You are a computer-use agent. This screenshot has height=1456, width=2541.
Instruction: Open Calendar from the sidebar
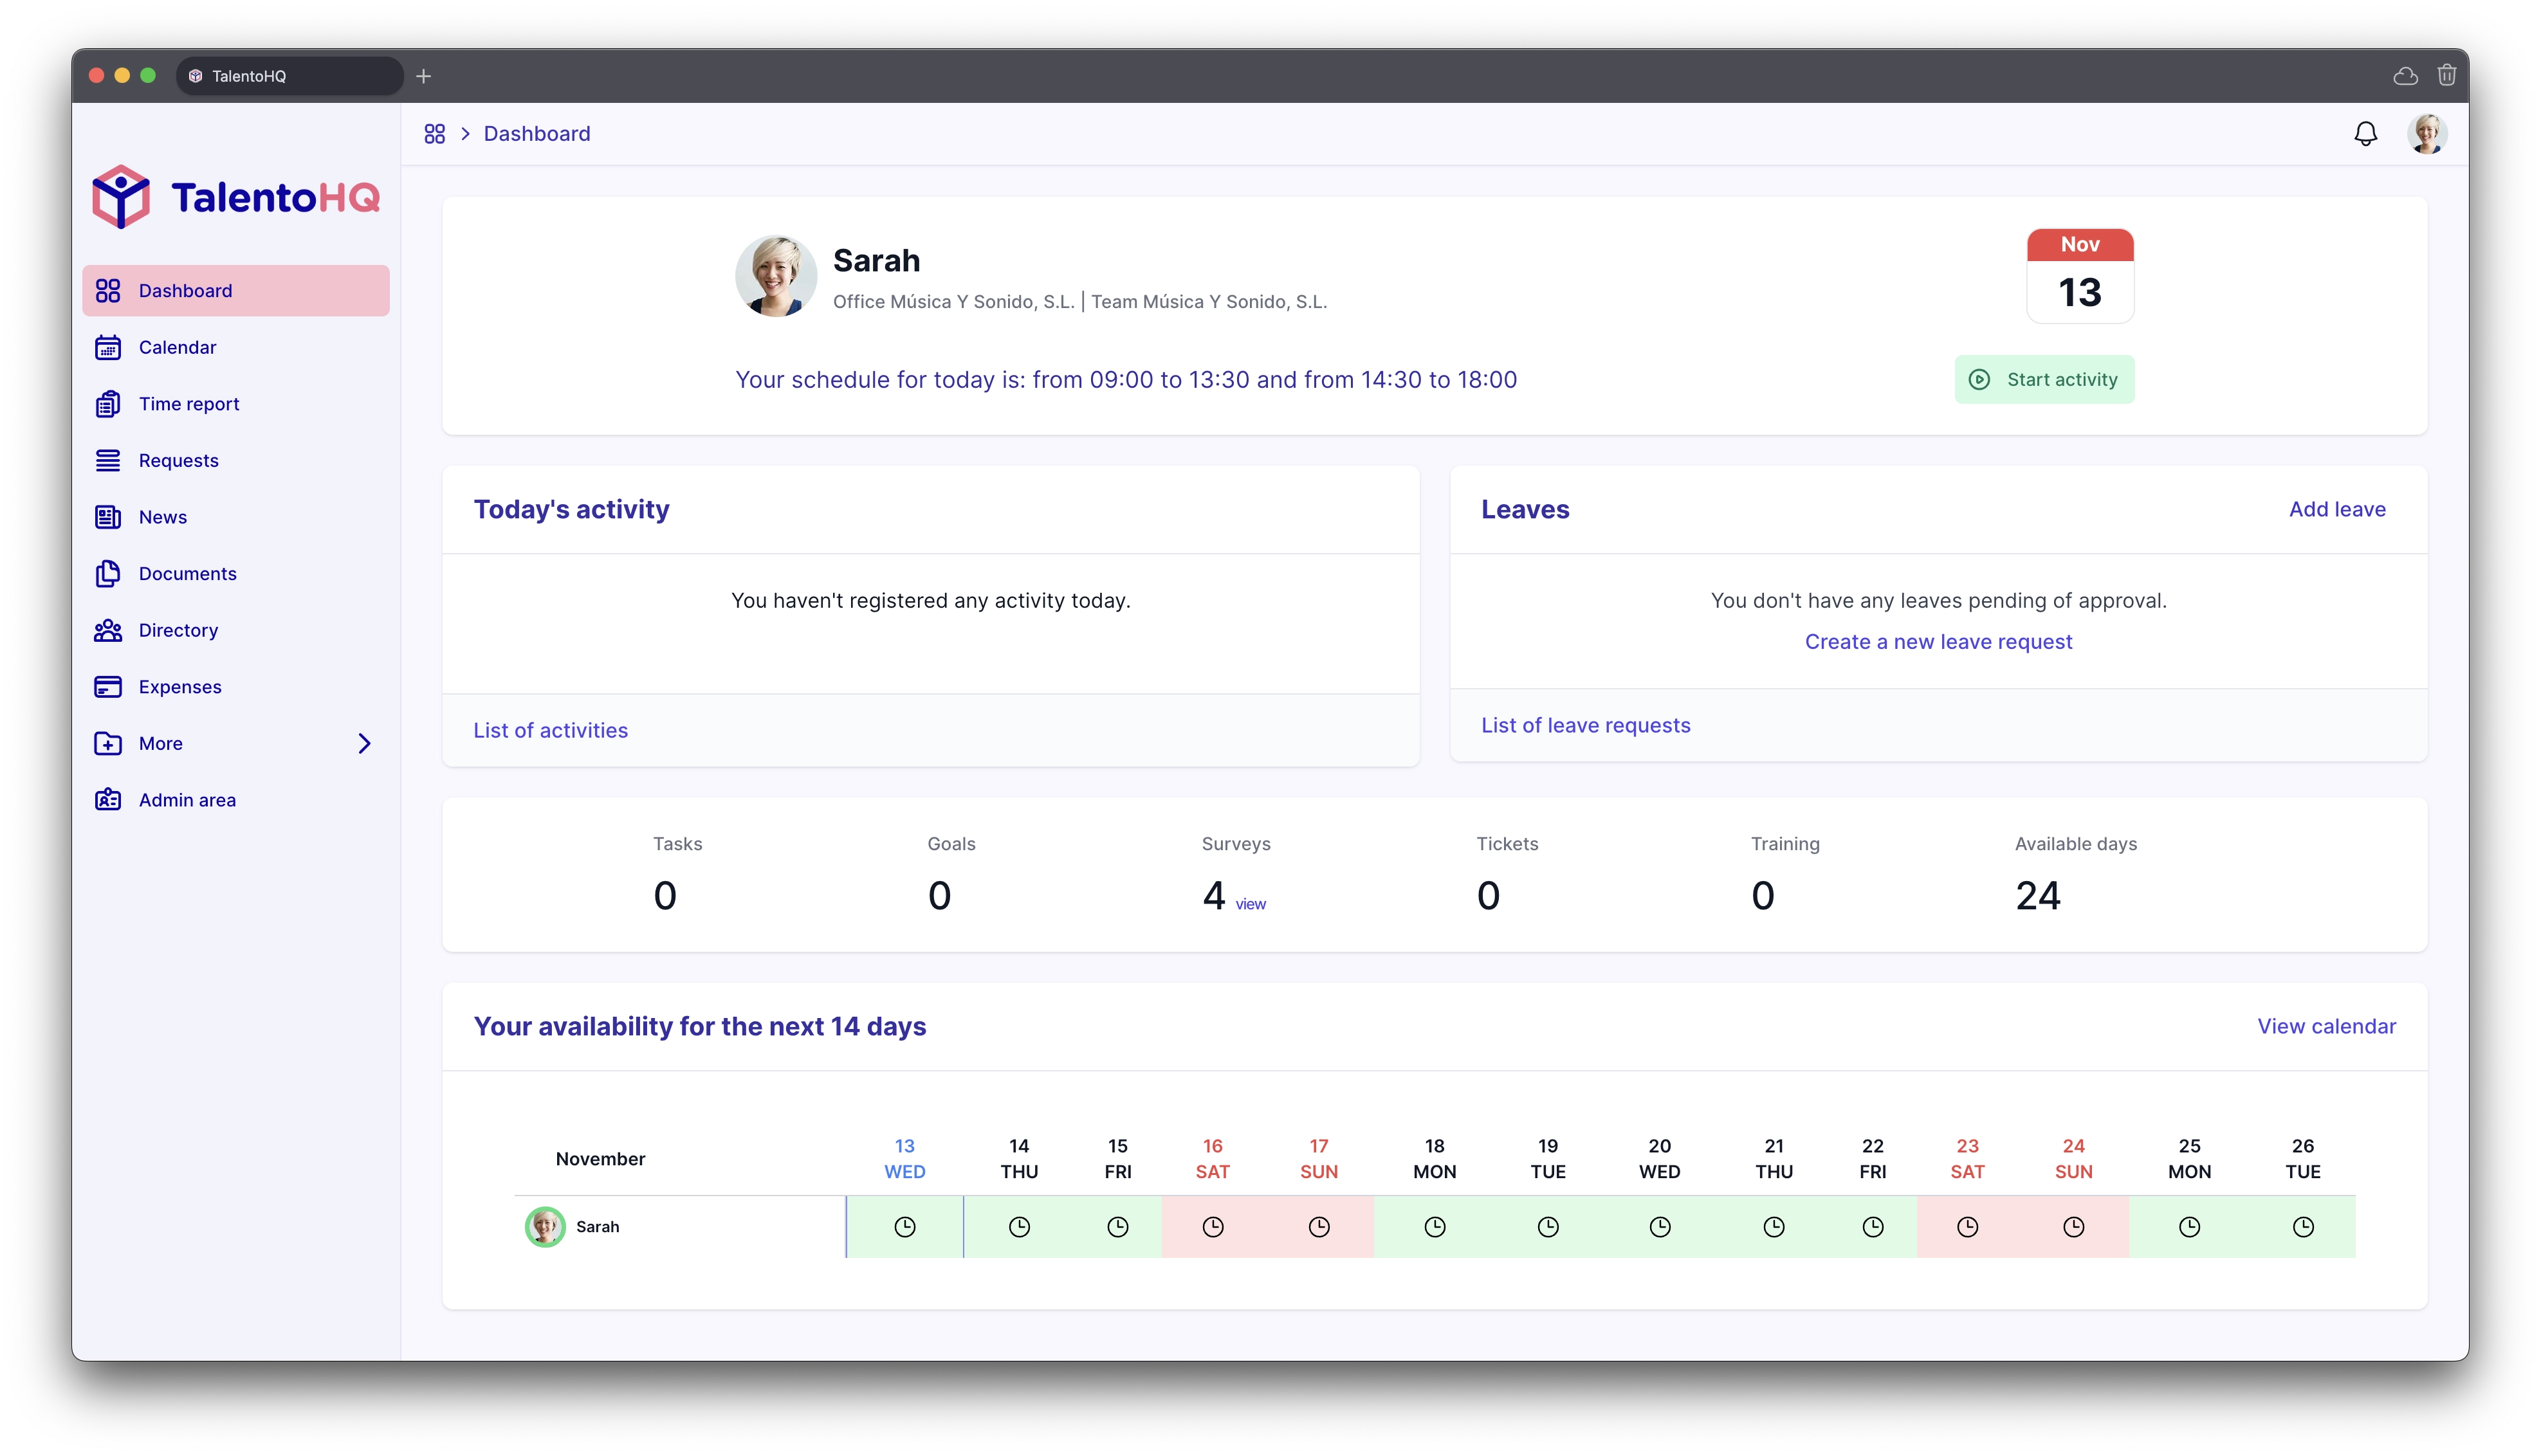tap(177, 347)
